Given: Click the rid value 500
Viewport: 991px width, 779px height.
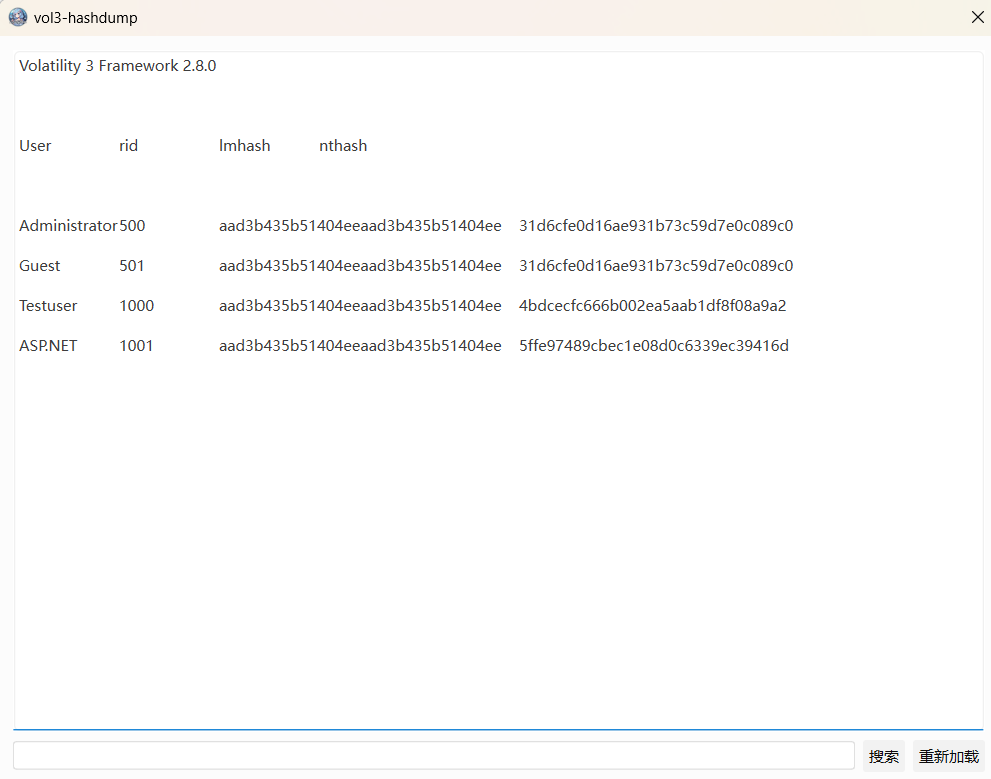Looking at the screenshot, I should pos(132,226).
